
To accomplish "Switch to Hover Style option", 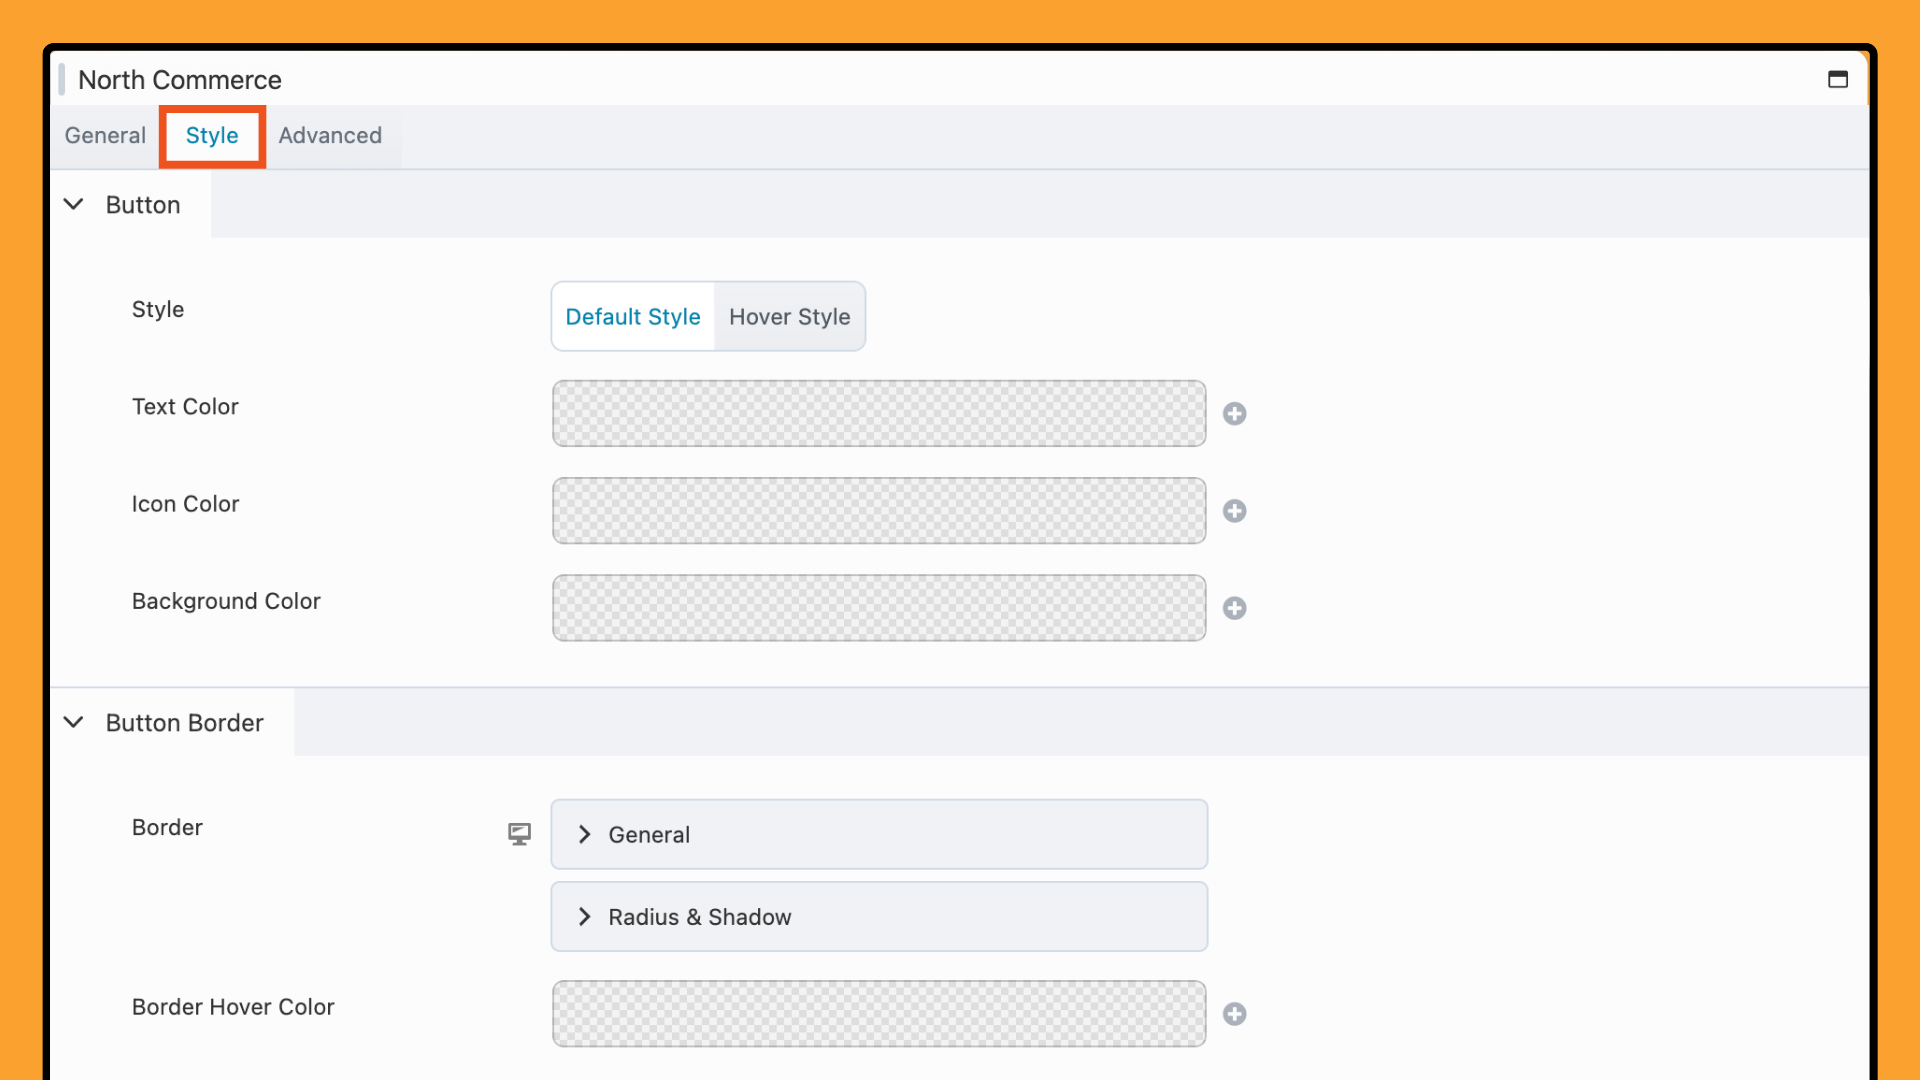I will (789, 317).
